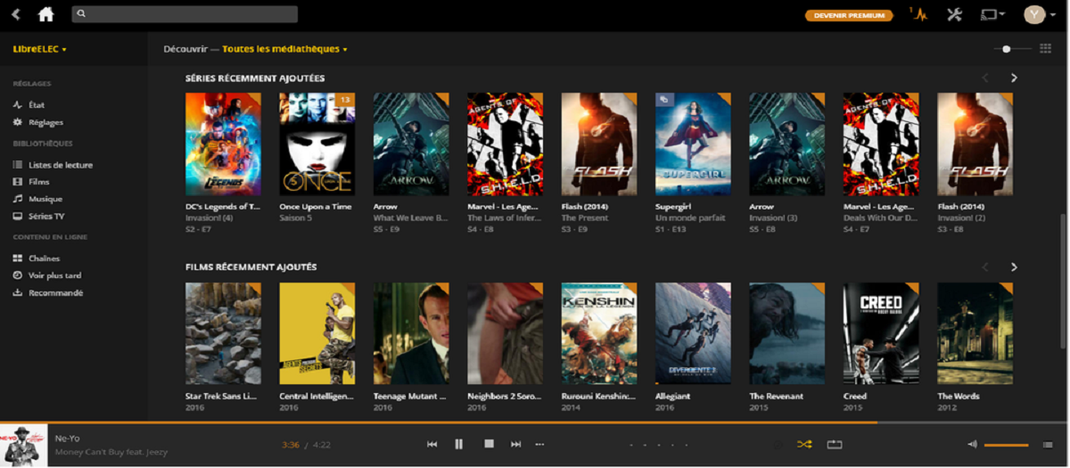
Task: Open the play queue list icon
Action: pyautogui.click(x=1047, y=444)
